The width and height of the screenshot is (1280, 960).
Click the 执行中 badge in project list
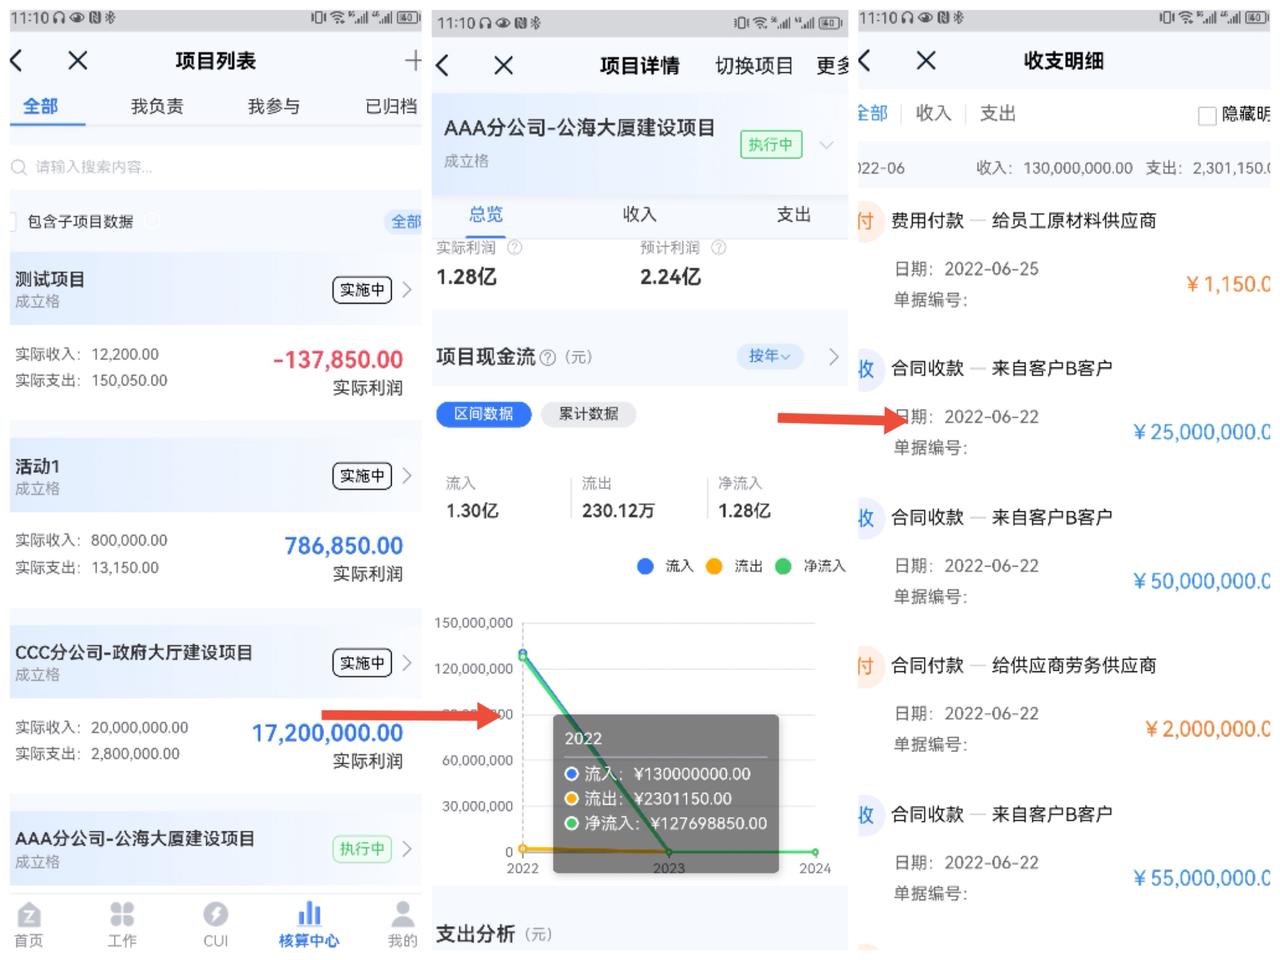362,849
